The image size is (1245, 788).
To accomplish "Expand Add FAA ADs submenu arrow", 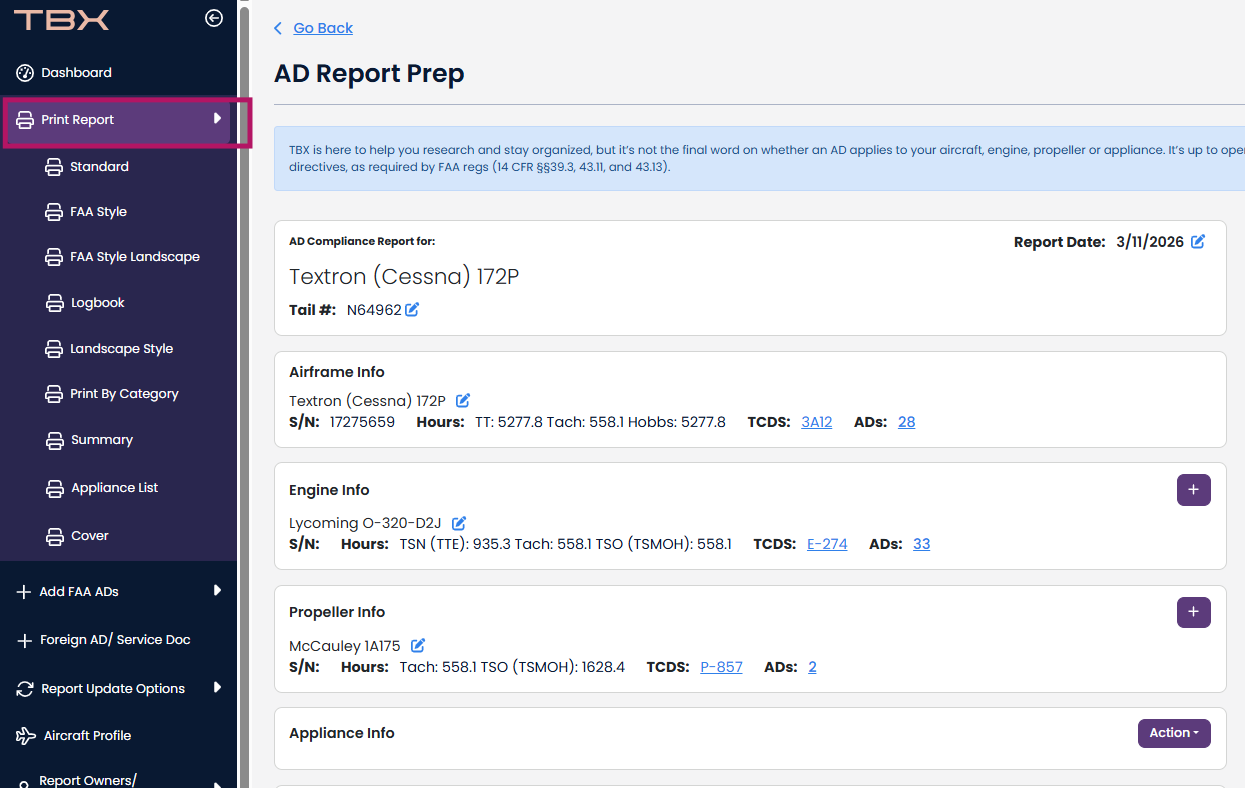I will click(x=217, y=591).
